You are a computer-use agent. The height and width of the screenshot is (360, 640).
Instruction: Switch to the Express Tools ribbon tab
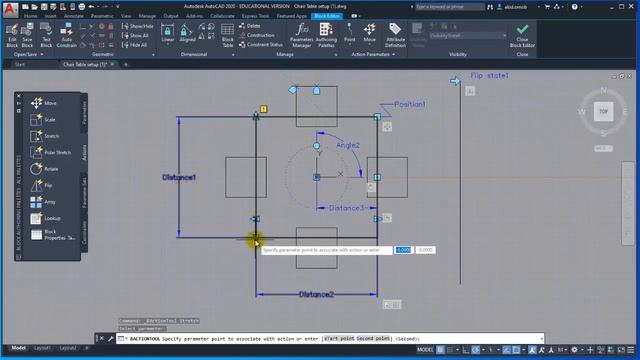255,16
